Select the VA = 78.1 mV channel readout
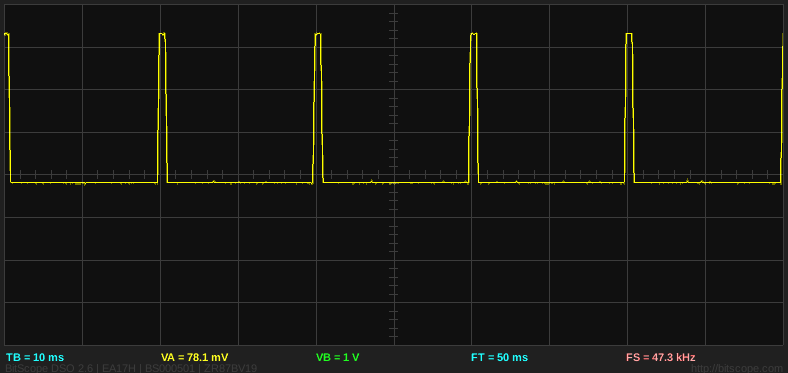The height and width of the screenshot is (373, 788). [x=194, y=358]
